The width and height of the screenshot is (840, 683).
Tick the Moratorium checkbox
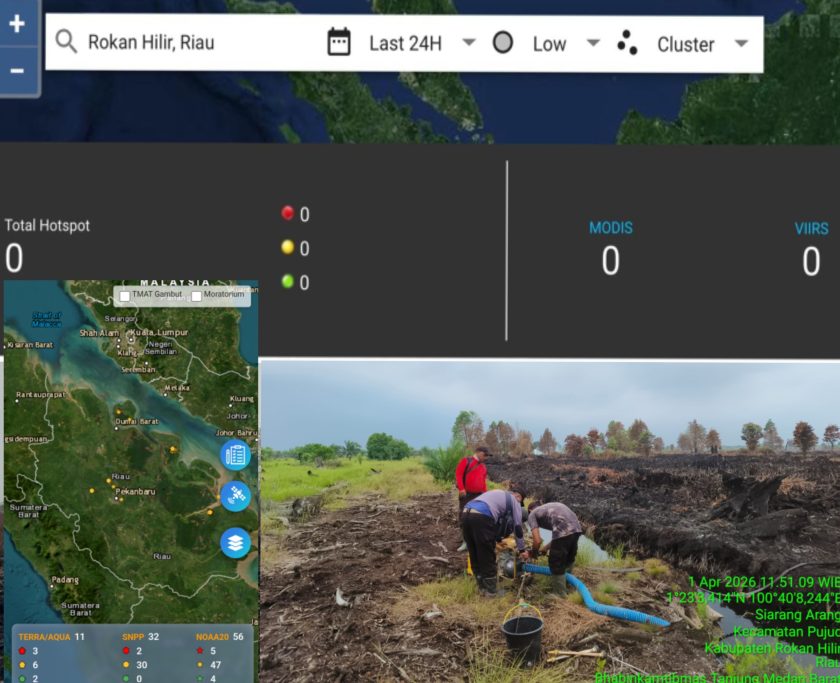point(196,296)
